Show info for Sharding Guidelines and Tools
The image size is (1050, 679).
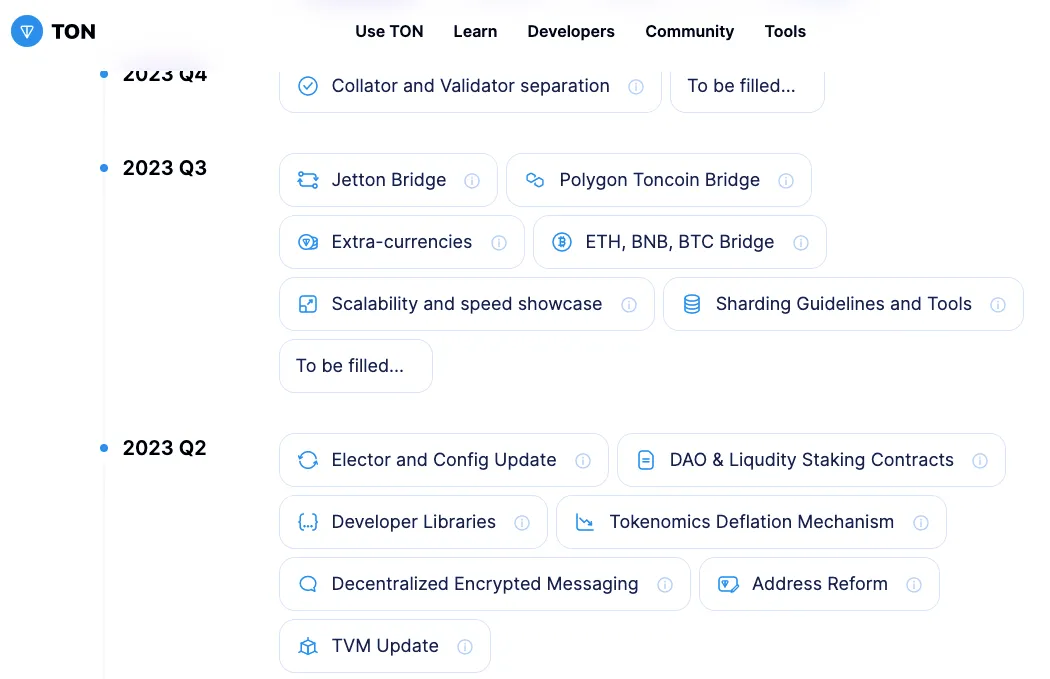pos(998,305)
